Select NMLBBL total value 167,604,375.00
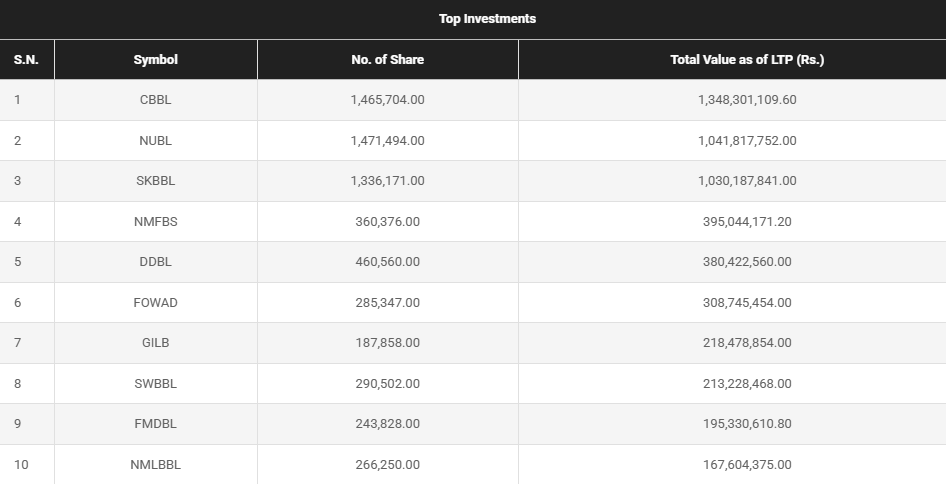The image size is (946, 484). click(746, 465)
